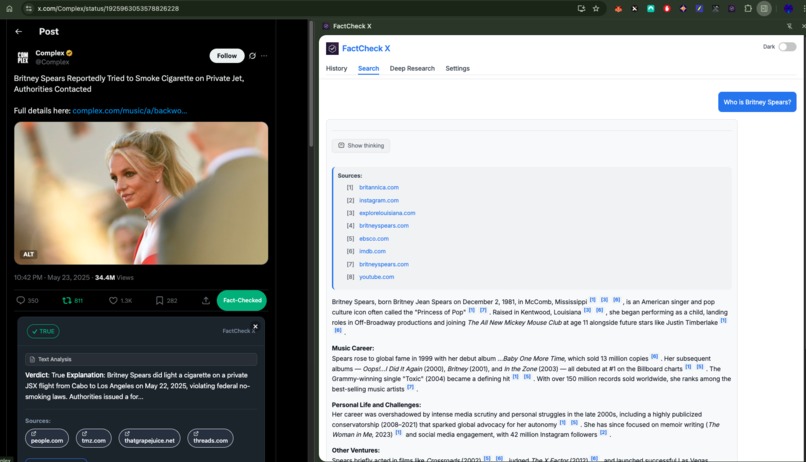Open the teal extension icon in toolbar
This screenshot has height=462, width=806.
pyautogui.click(x=651, y=9)
